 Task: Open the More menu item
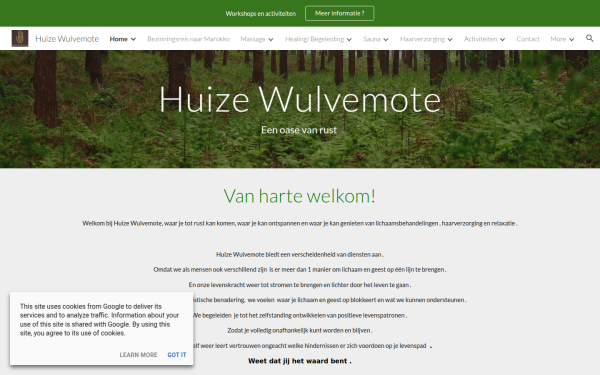click(558, 39)
